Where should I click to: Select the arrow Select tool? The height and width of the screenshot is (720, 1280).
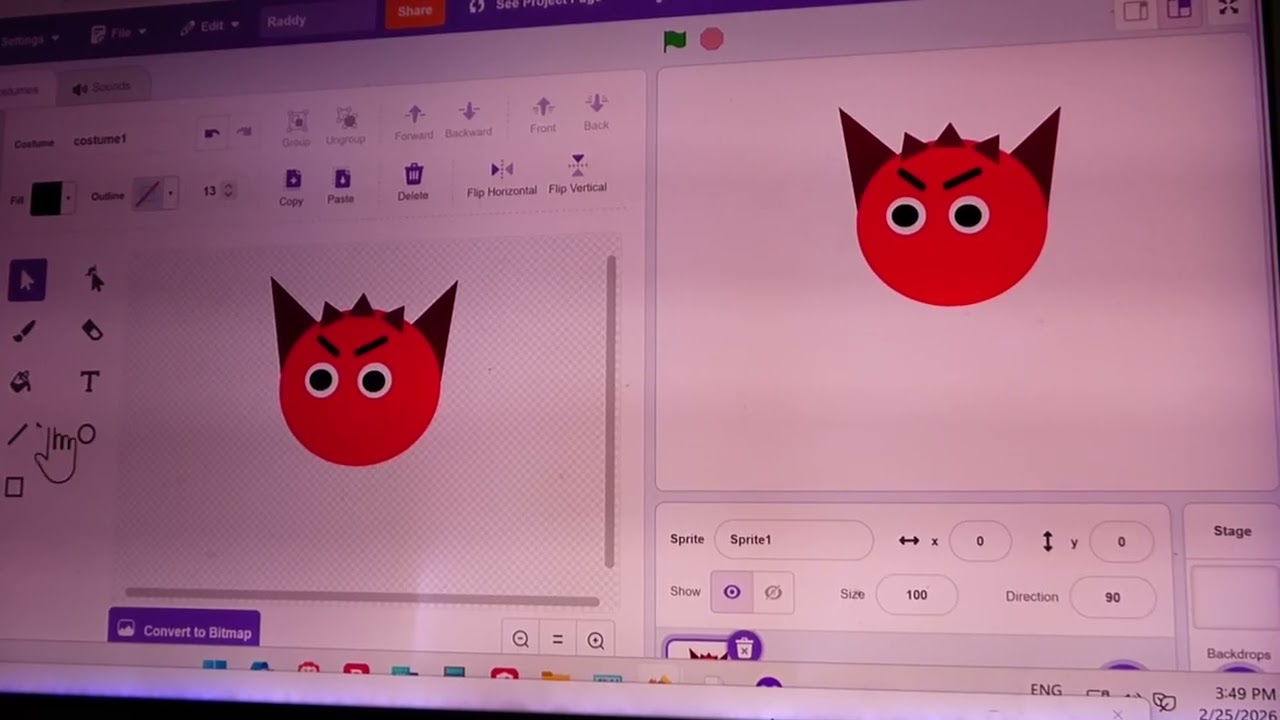(27, 281)
